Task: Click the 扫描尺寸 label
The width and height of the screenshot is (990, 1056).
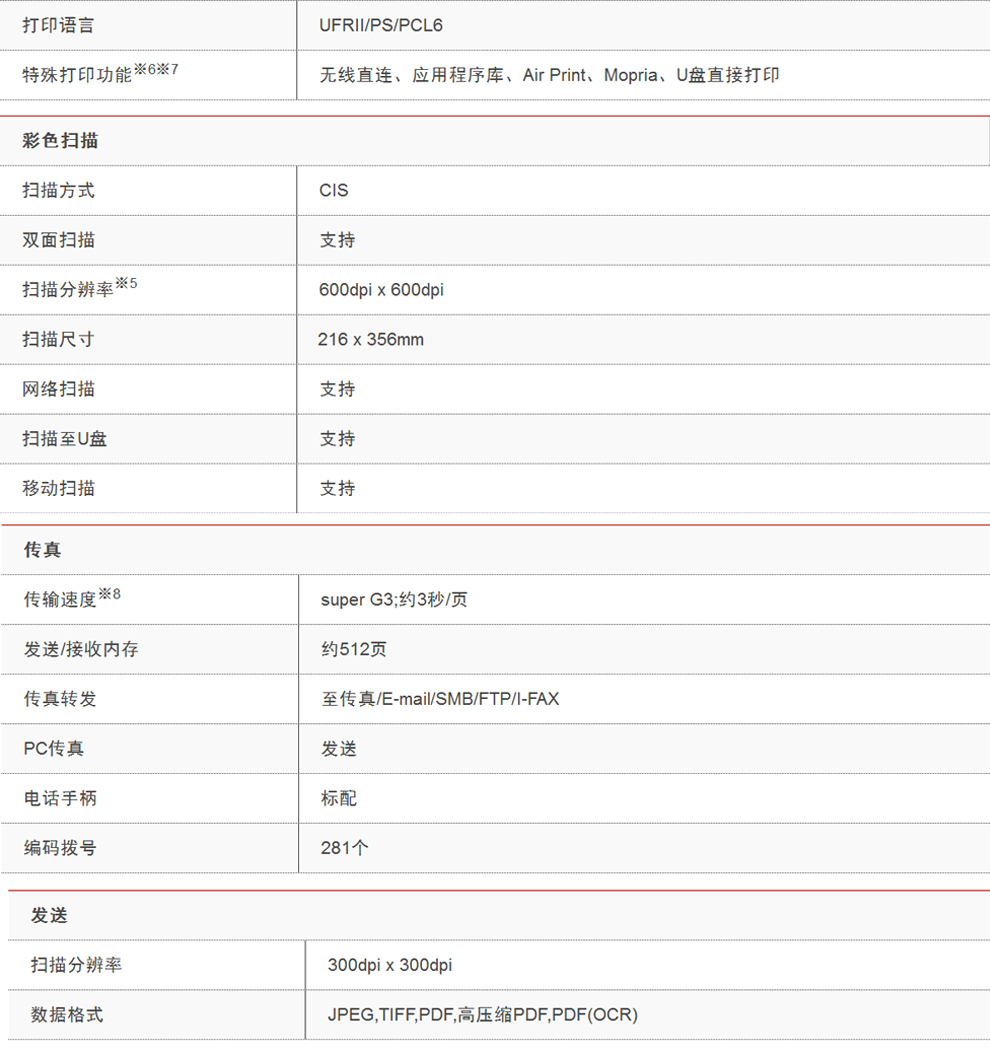Action: [58, 339]
